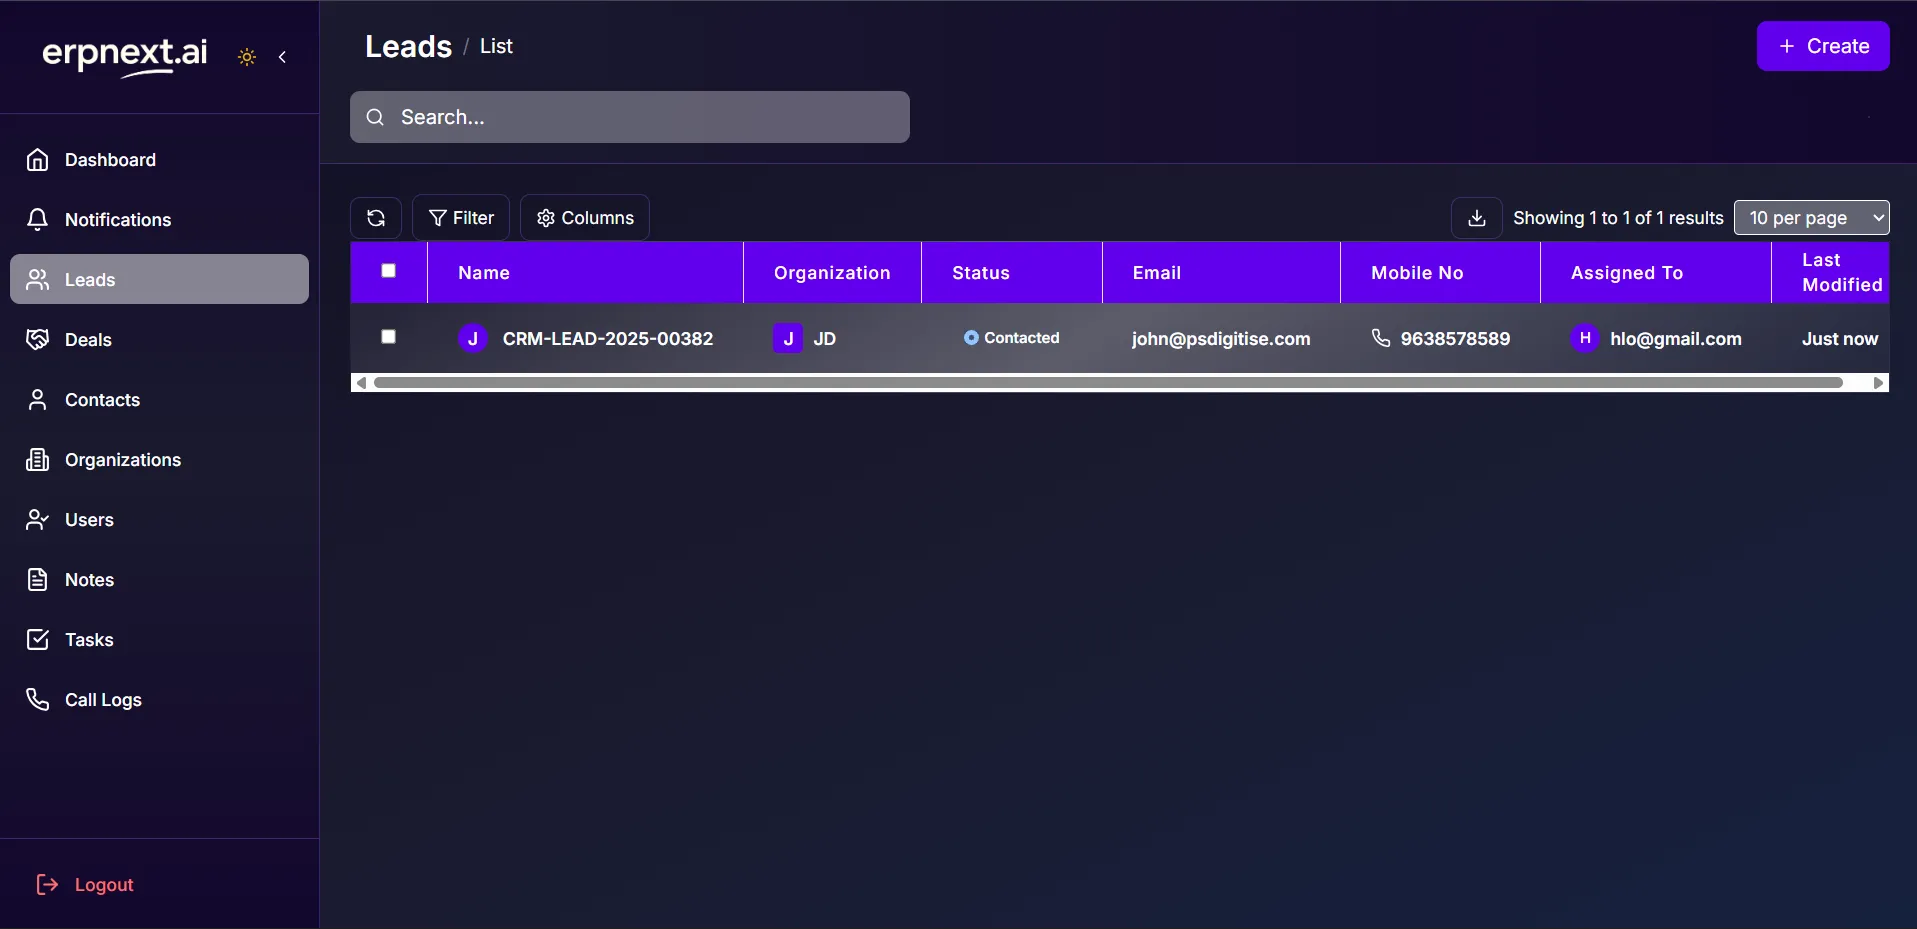Click the J avatar next to CRM-LEAD-2025-00382
The width and height of the screenshot is (1917, 929).
[473, 338]
